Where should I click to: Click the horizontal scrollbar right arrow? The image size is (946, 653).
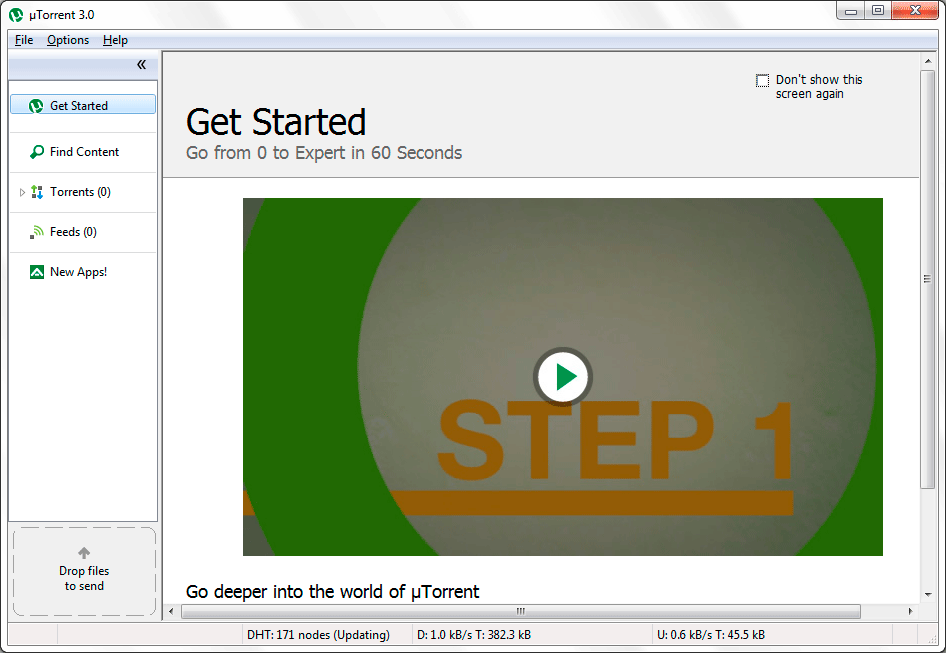(910, 611)
